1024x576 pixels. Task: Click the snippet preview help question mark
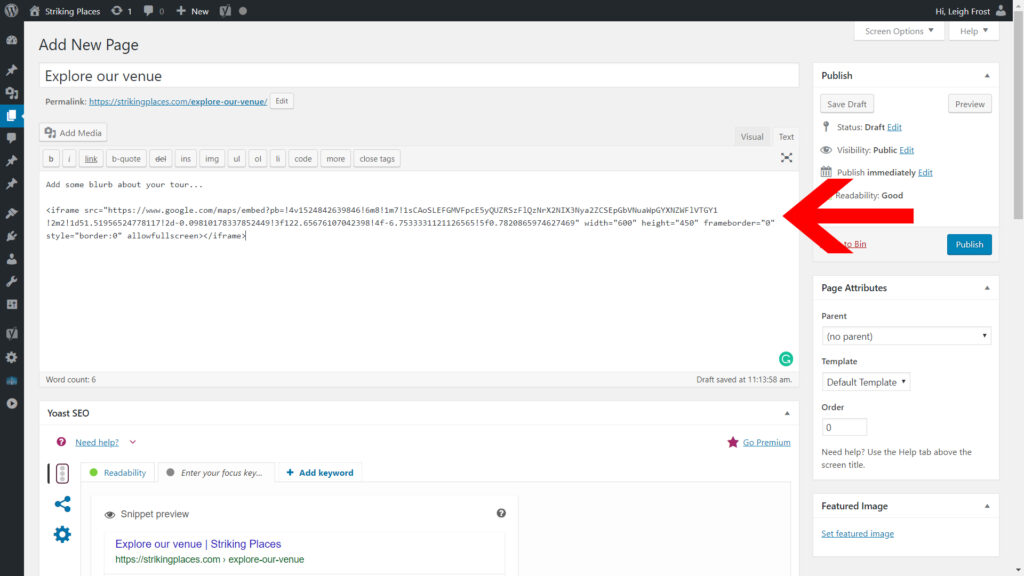501,513
